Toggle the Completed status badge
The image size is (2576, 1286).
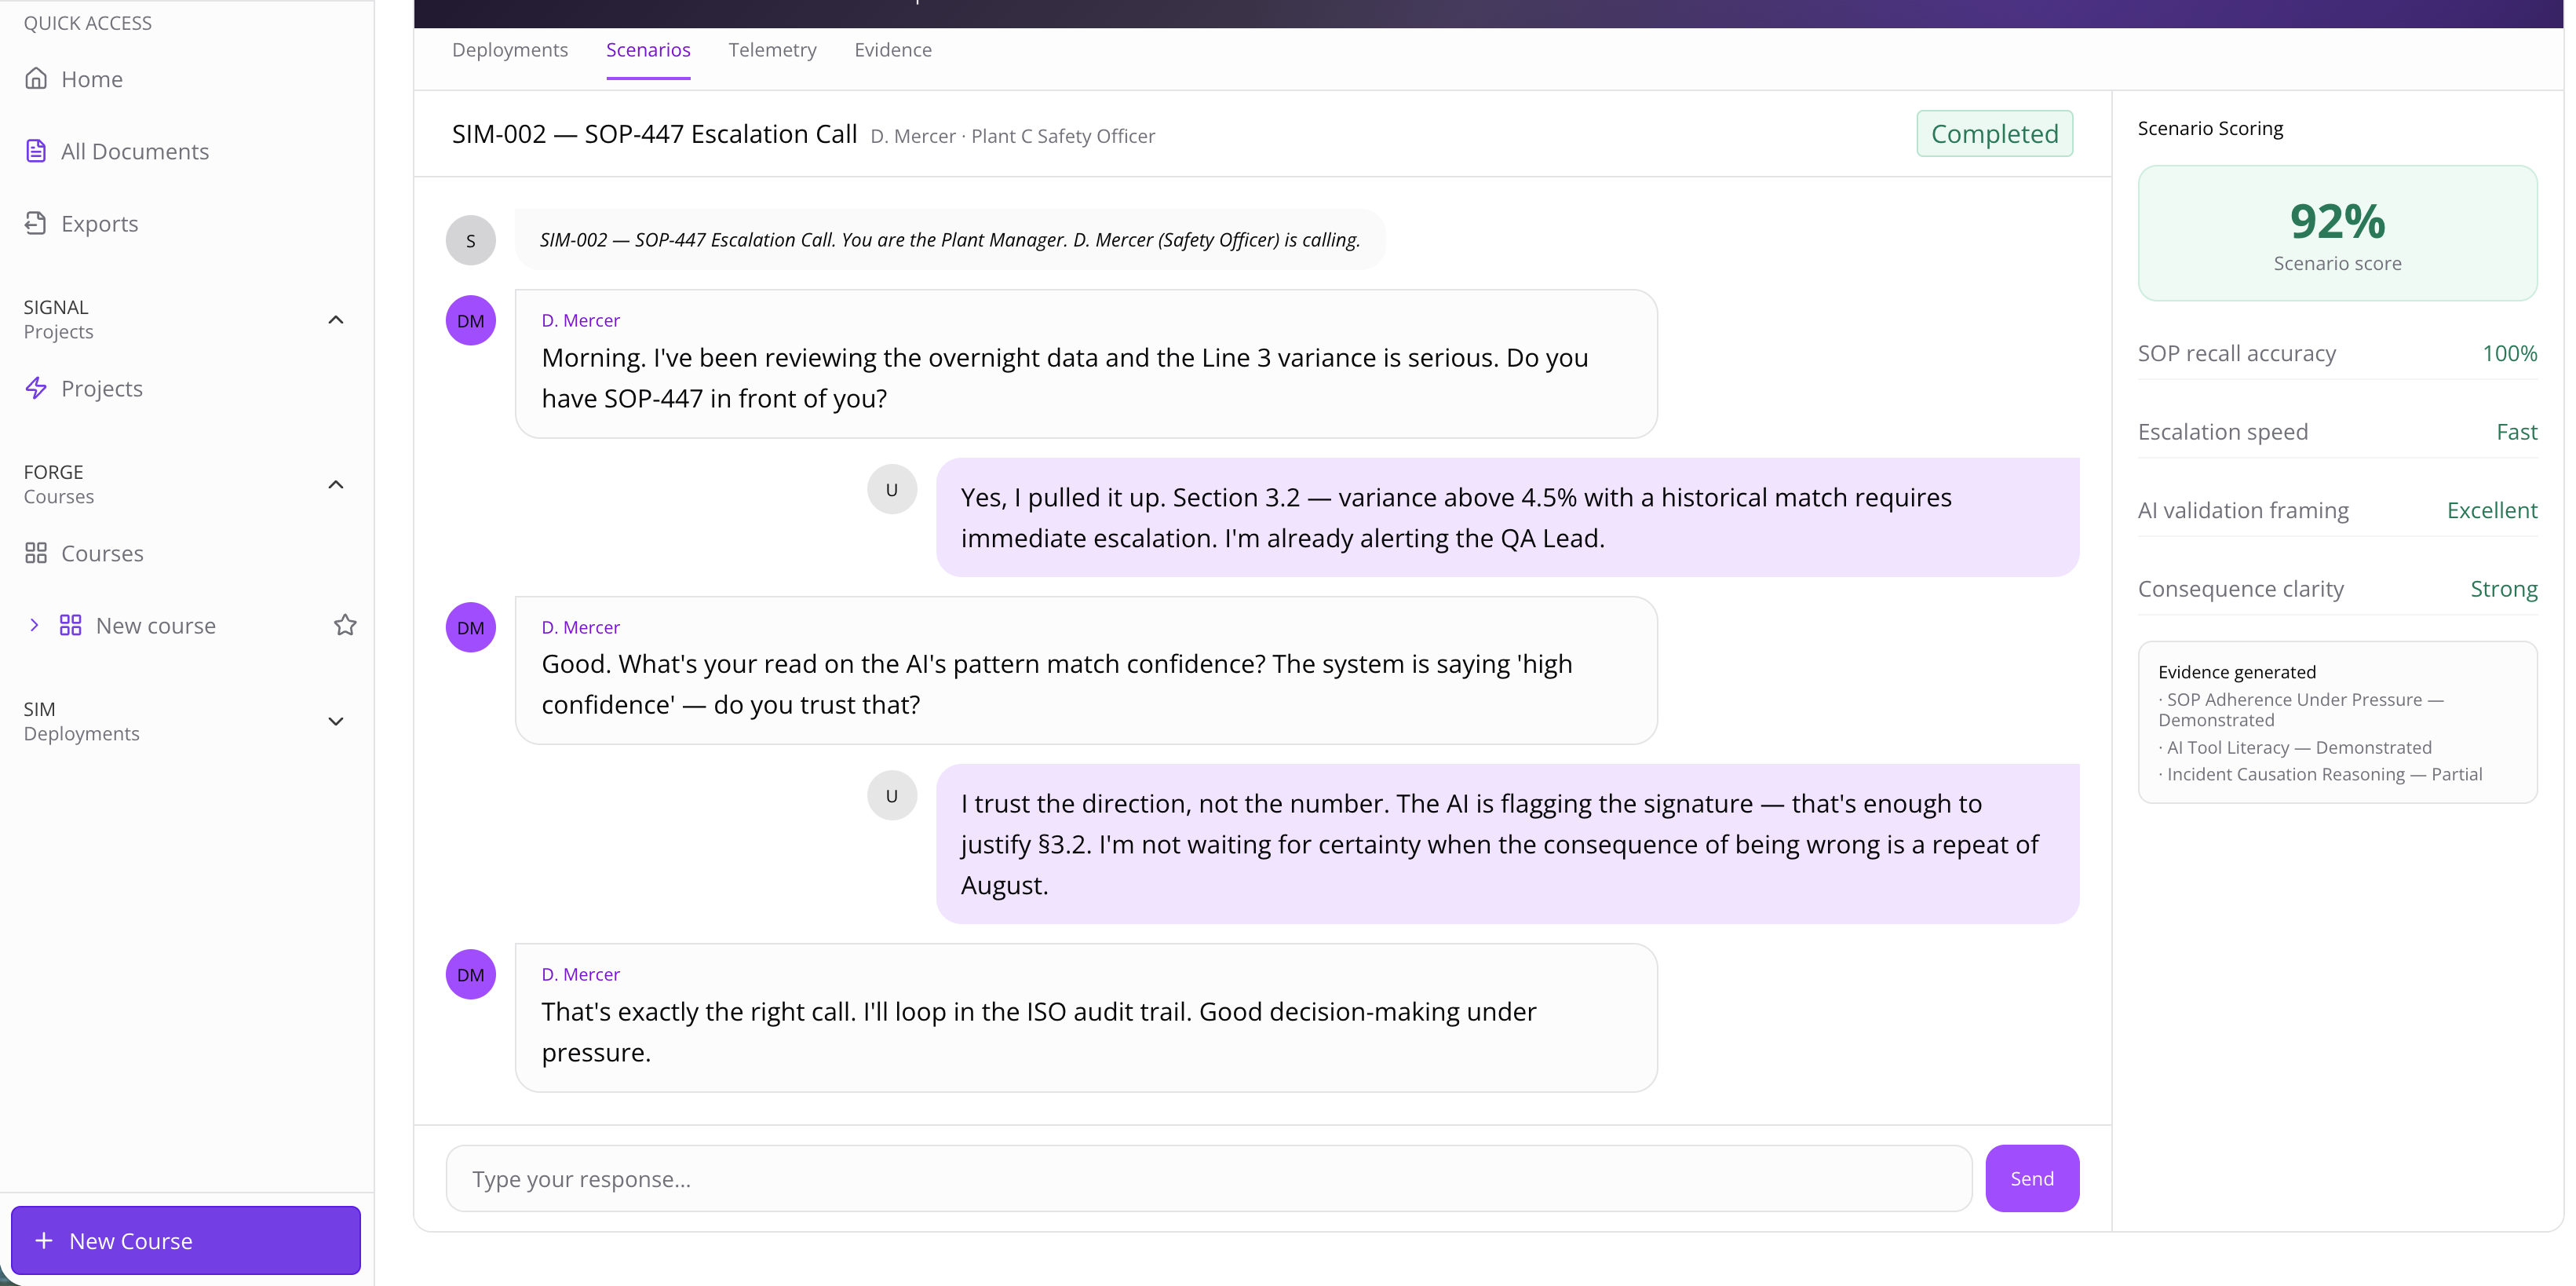tap(1994, 133)
